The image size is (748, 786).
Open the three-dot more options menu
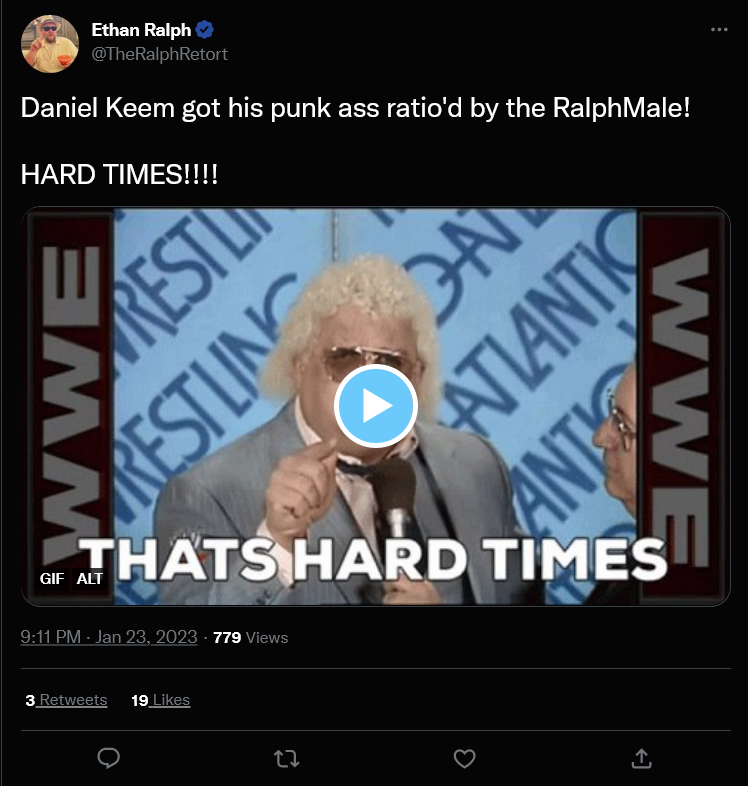point(719,30)
